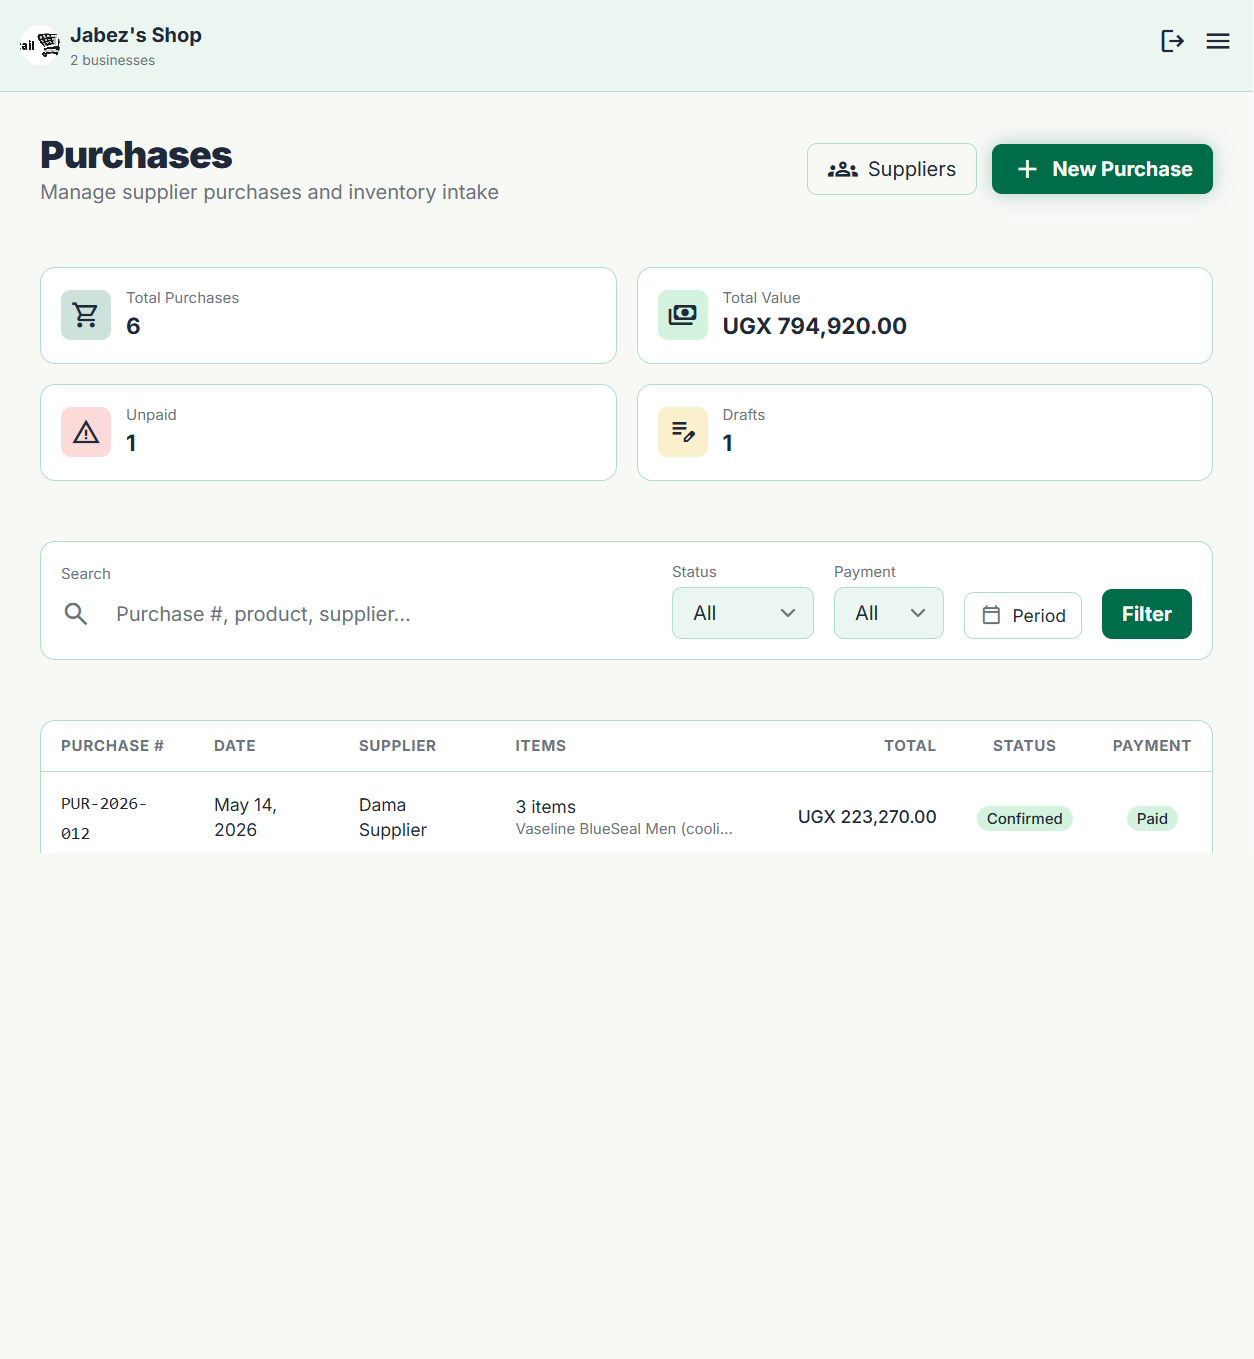Open the Suppliers page
Viewport: 1254px width, 1359px height.
(x=892, y=169)
